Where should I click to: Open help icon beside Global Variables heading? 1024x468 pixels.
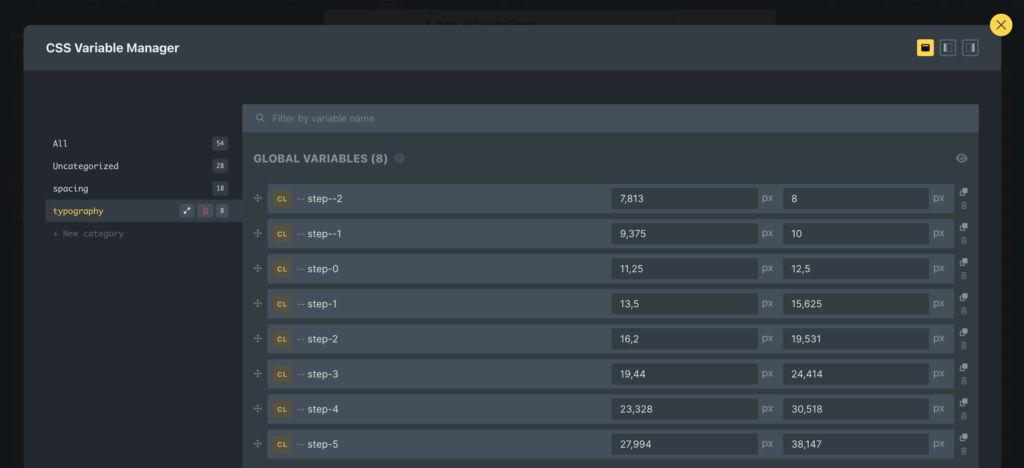(399, 158)
